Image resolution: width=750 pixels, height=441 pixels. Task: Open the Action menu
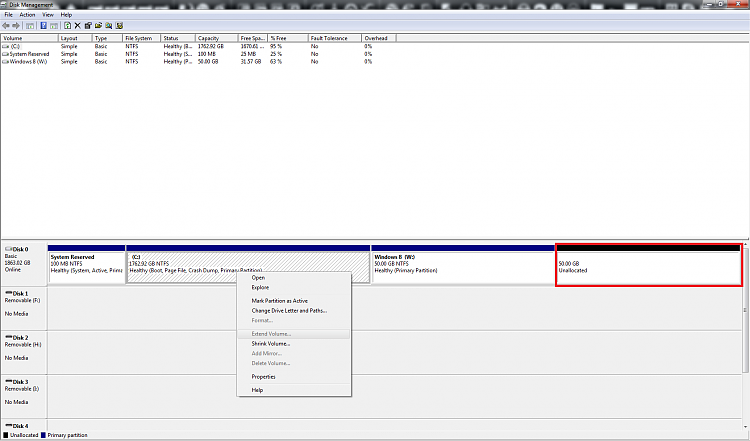pos(27,15)
